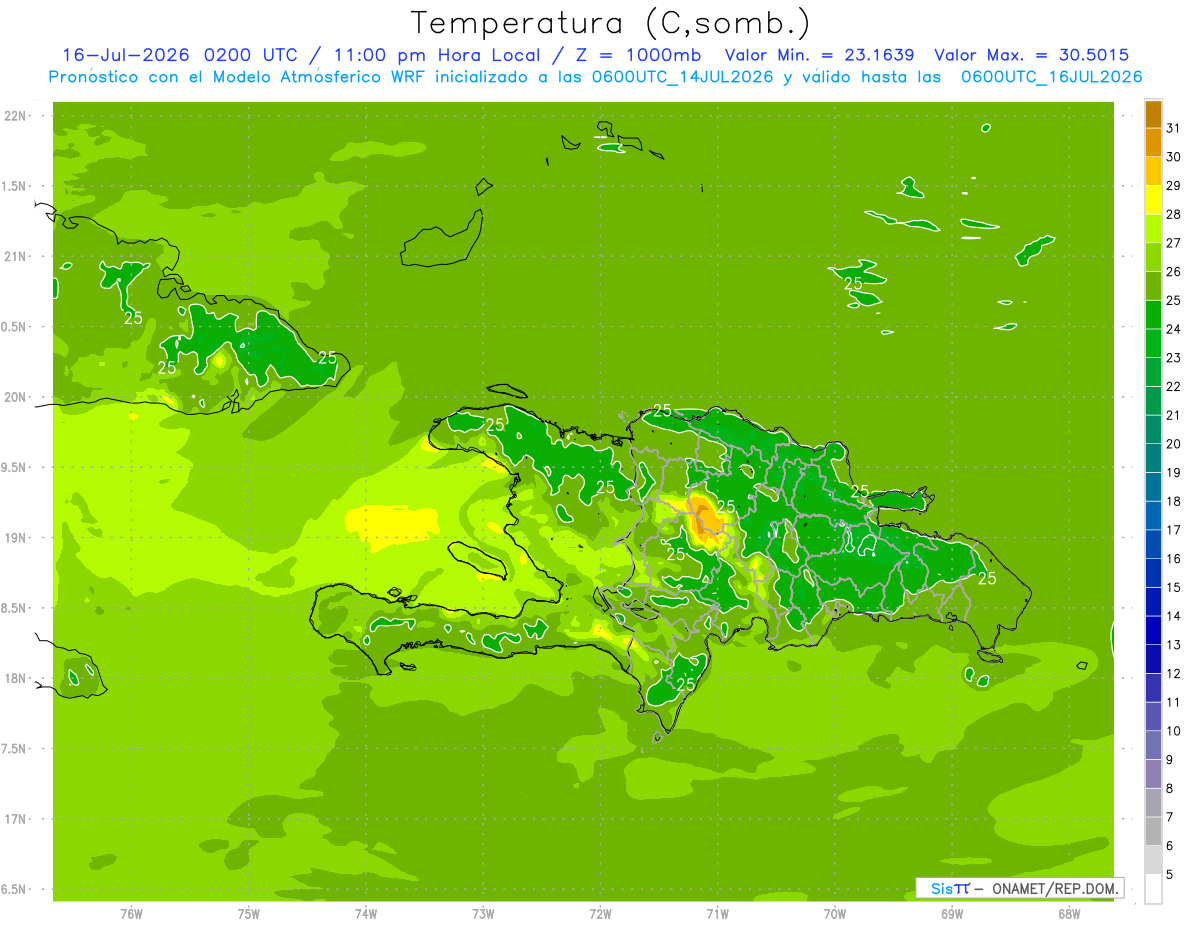The width and height of the screenshot is (1200, 927).
Task: Click the colorbar swatch between 16 and 17
Action: [1153, 545]
